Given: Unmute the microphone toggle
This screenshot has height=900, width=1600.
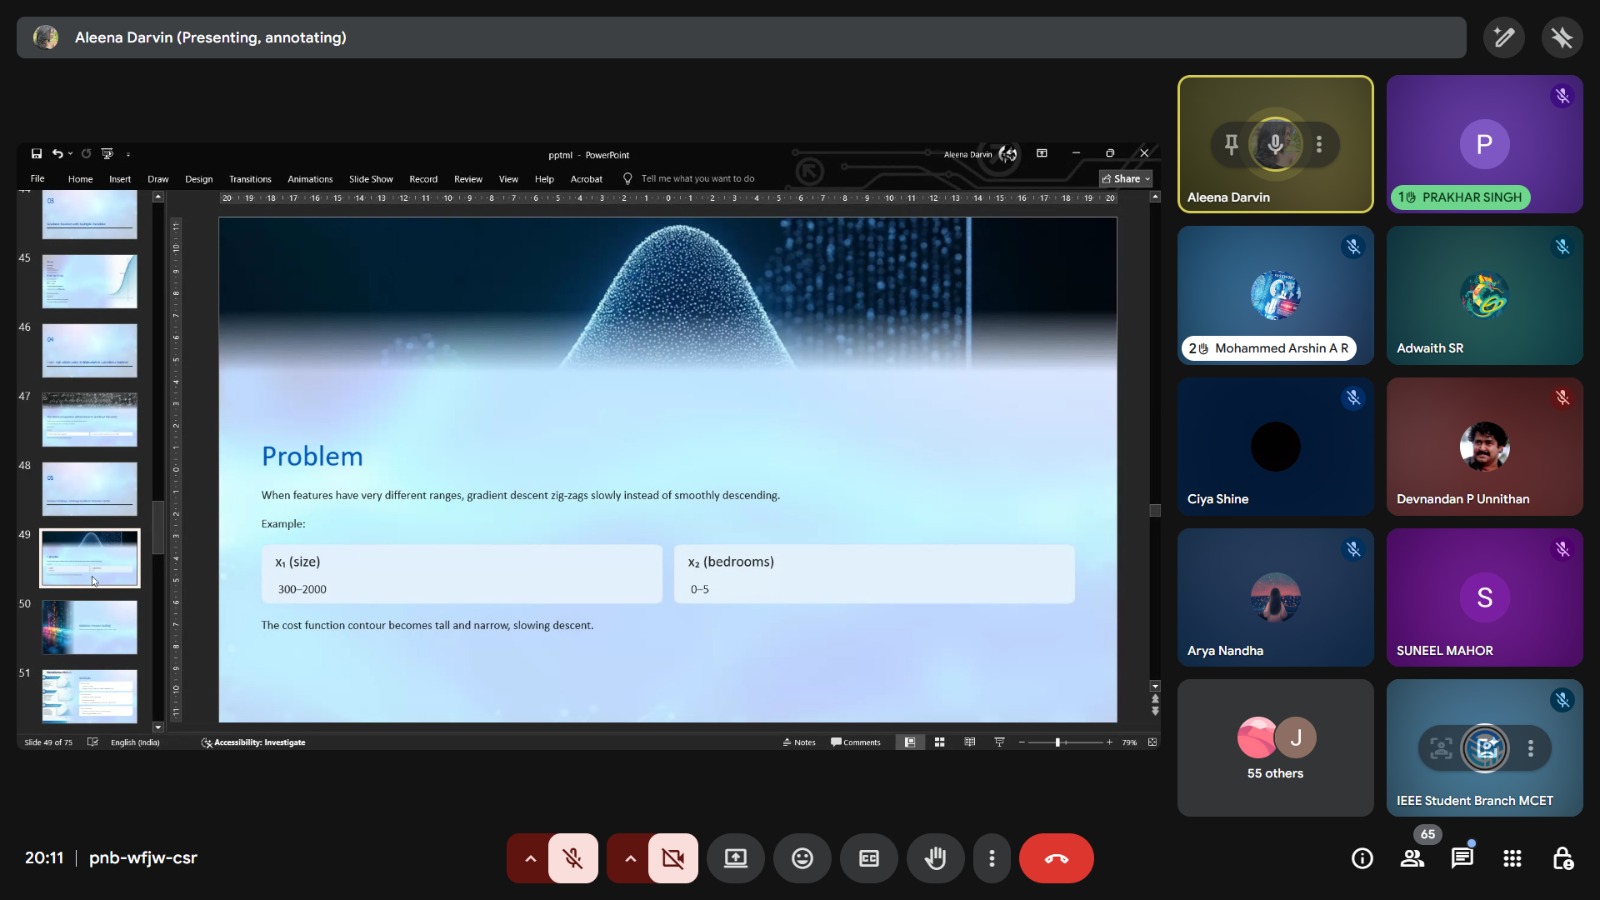Looking at the screenshot, I should [573, 858].
